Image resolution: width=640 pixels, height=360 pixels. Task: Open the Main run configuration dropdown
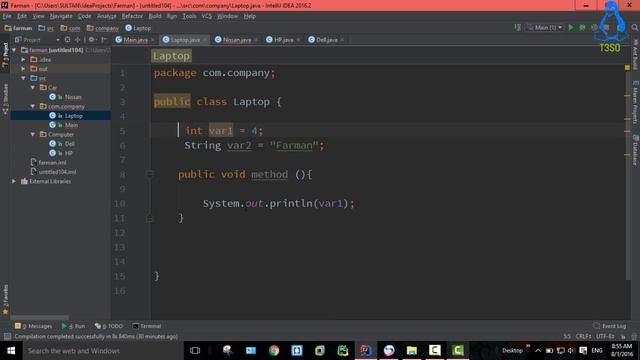(545, 27)
